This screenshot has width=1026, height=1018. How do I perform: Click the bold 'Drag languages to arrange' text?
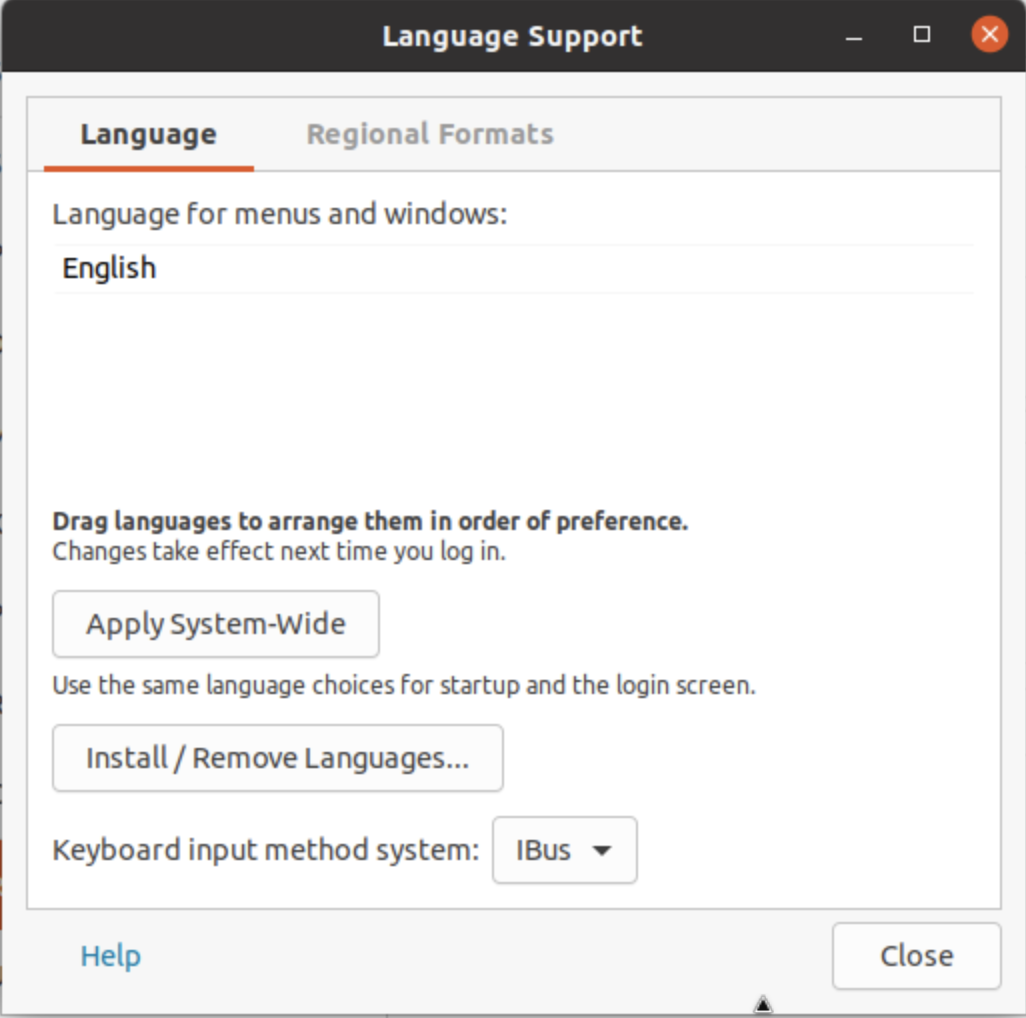[370, 521]
